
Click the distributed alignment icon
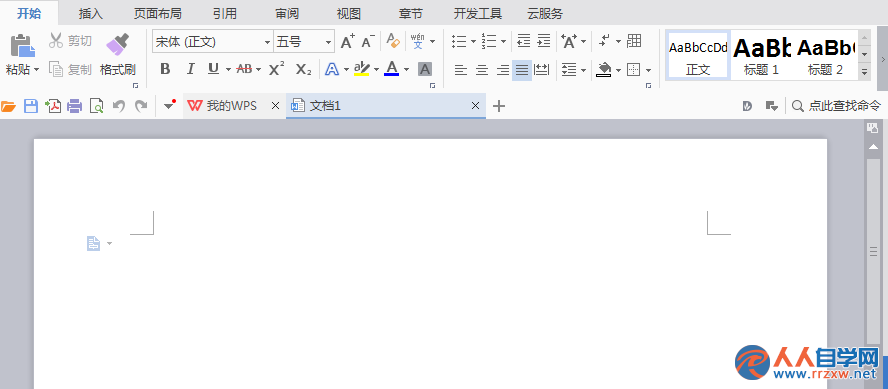pyautogui.click(x=541, y=70)
